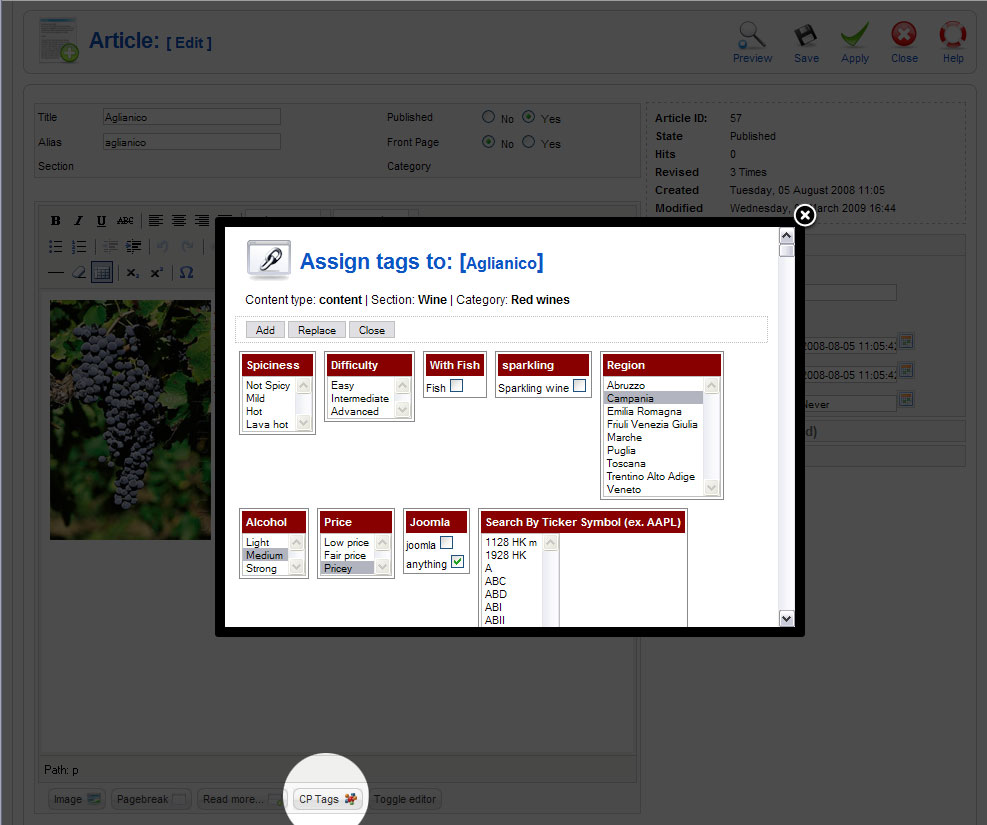The height and width of the screenshot is (825, 987).
Task: Click the Image insert button
Action: tap(78, 799)
